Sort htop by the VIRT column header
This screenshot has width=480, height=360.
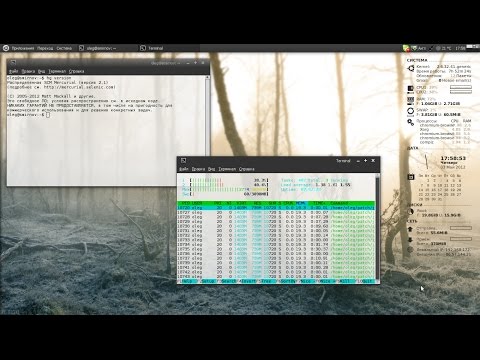click(x=241, y=203)
